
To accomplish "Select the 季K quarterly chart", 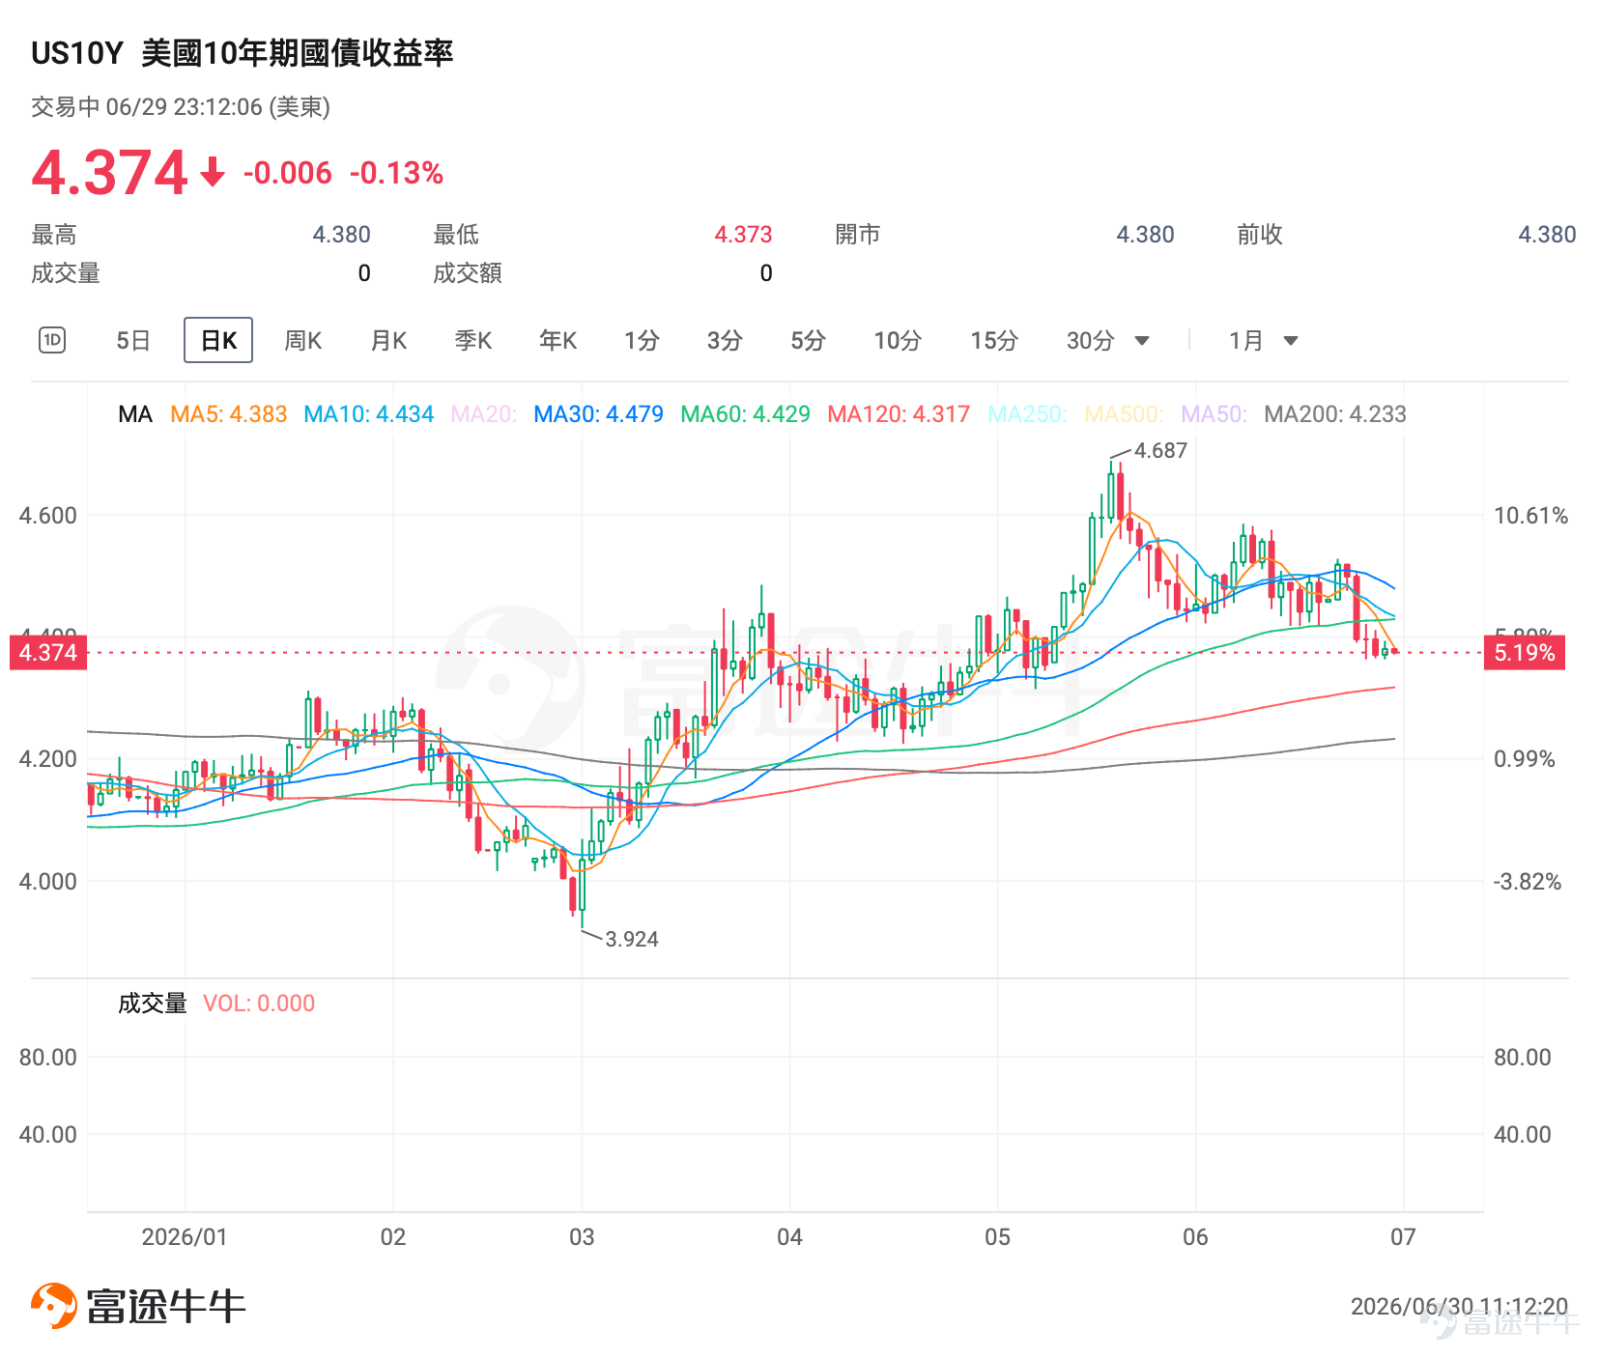I will click(x=473, y=341).
